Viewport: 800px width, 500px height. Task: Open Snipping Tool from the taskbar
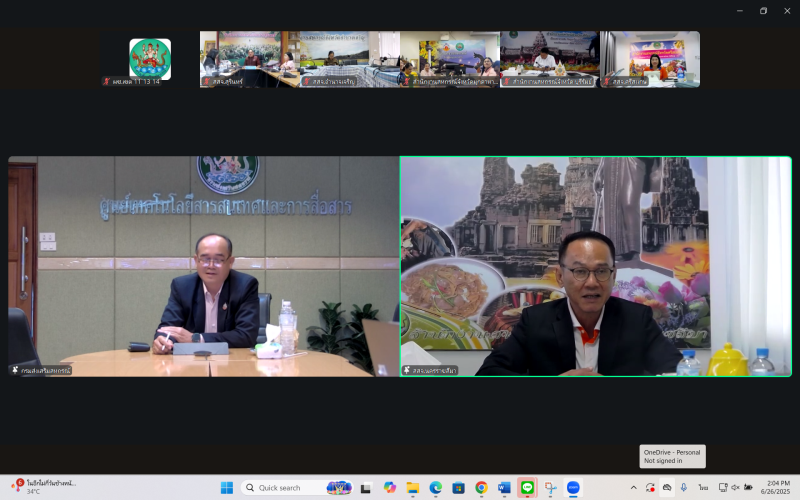point(550,488)
